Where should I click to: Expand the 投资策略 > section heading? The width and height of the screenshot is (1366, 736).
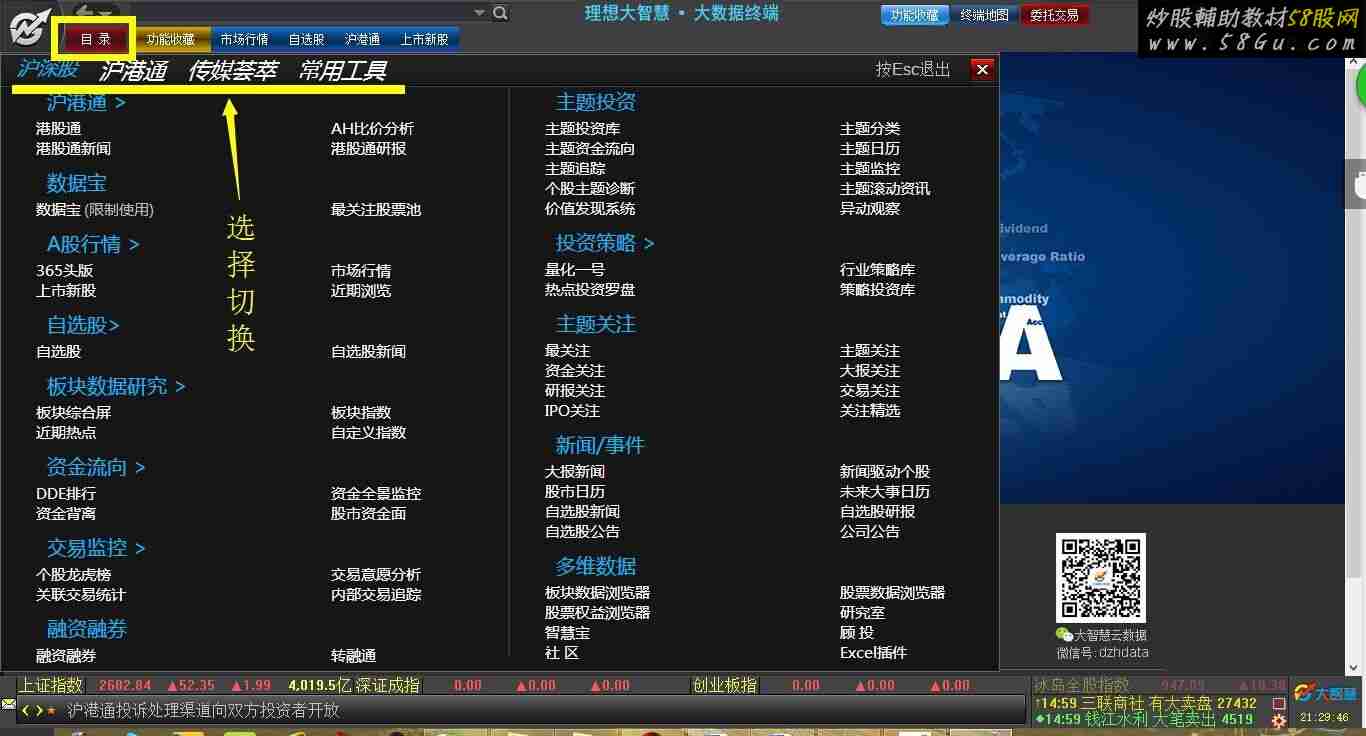(x=605, y=243)
